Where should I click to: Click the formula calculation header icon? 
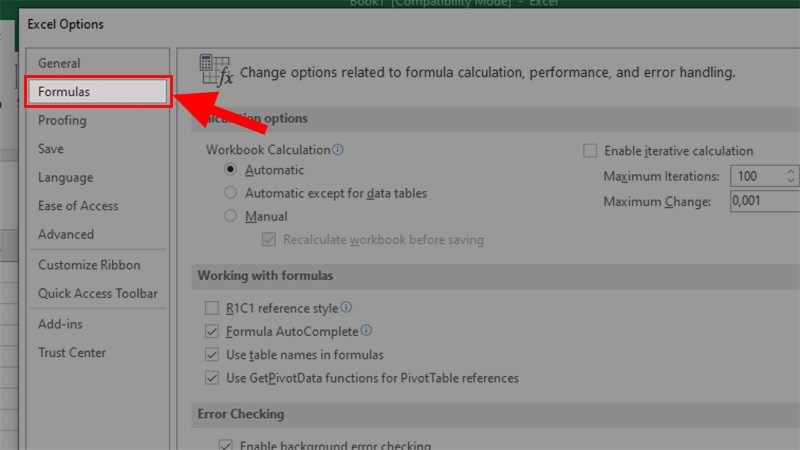click(215, 70)
